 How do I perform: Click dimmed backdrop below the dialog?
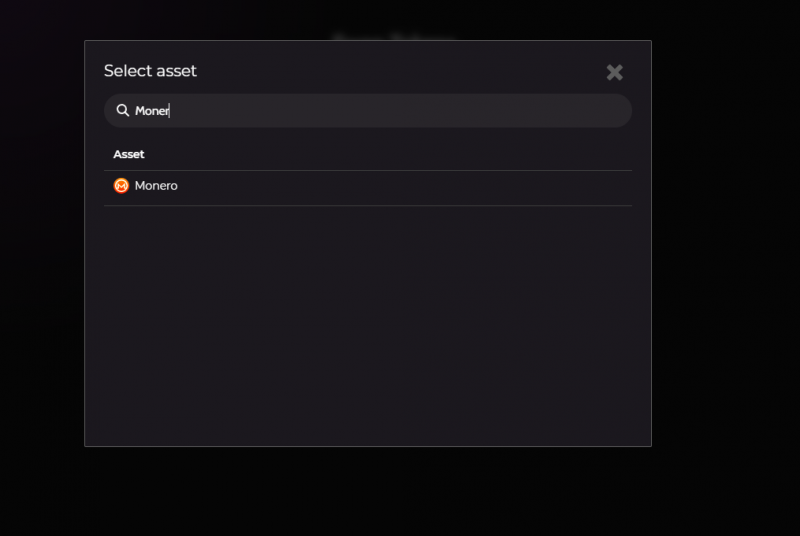[368, 492]
